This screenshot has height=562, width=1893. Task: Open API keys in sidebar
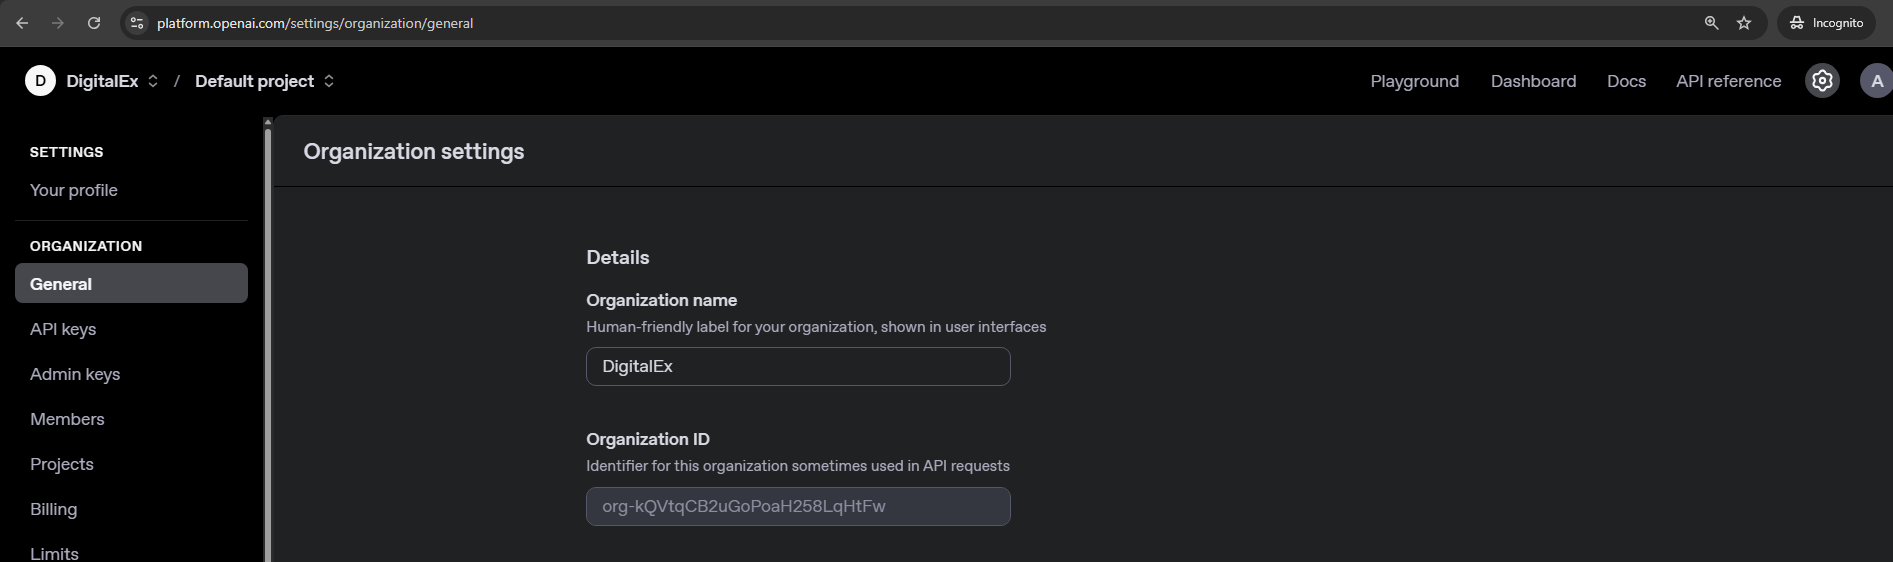63,329
